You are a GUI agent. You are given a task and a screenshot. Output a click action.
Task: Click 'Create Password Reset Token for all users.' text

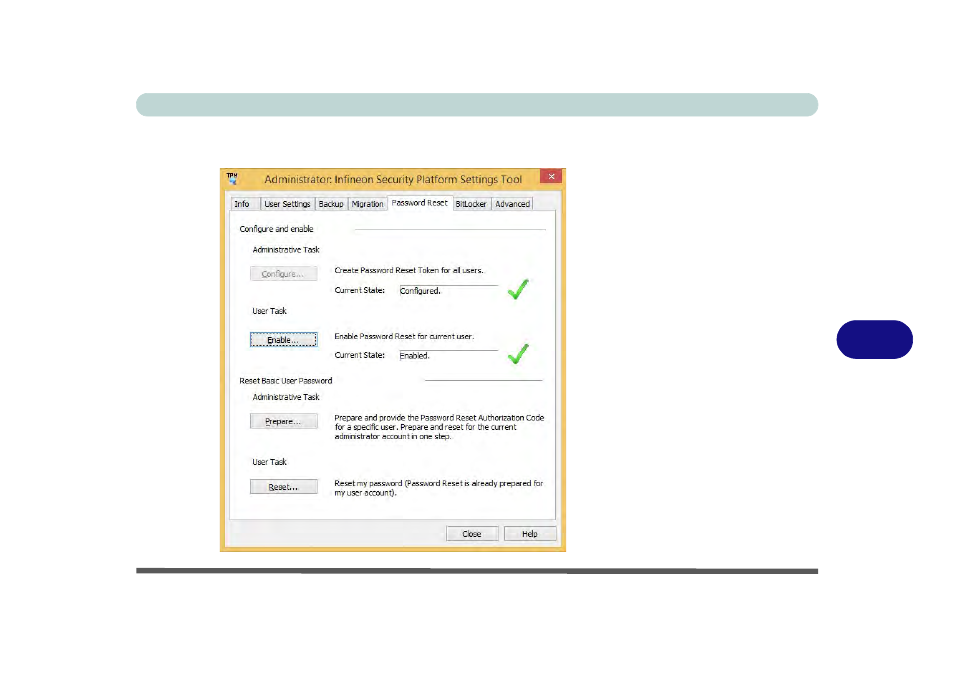(x=409, y=270)
